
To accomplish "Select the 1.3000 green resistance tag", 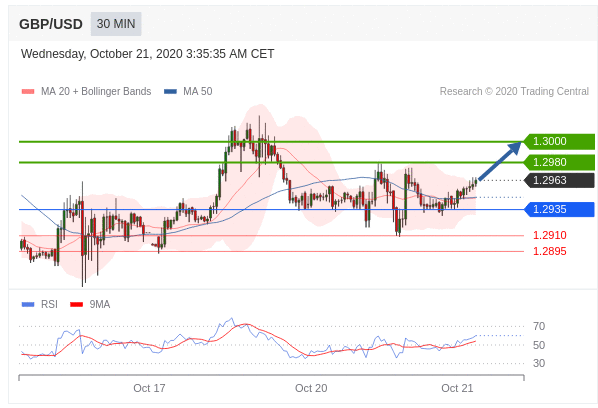I will [x=559, y=141].
